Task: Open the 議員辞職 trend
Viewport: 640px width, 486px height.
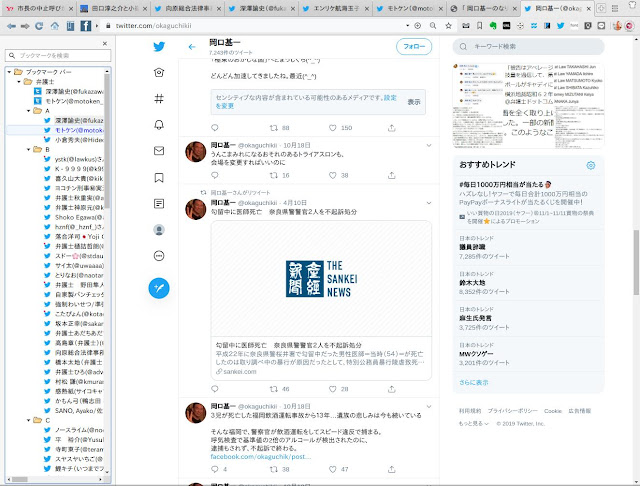Action: 529,247
